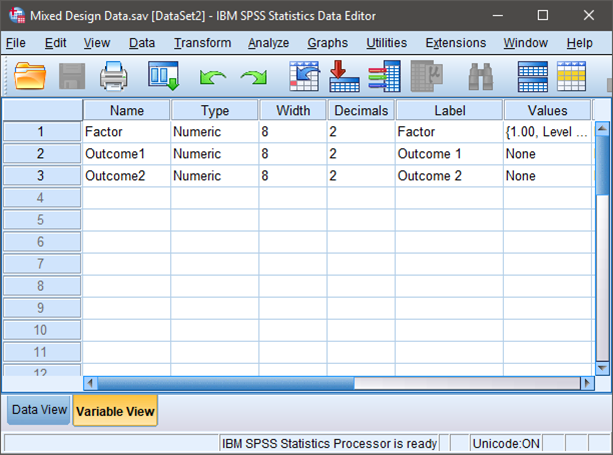Click the Run descriptive statistics icon
Screen dimensions: 613x455
point(427,76)
